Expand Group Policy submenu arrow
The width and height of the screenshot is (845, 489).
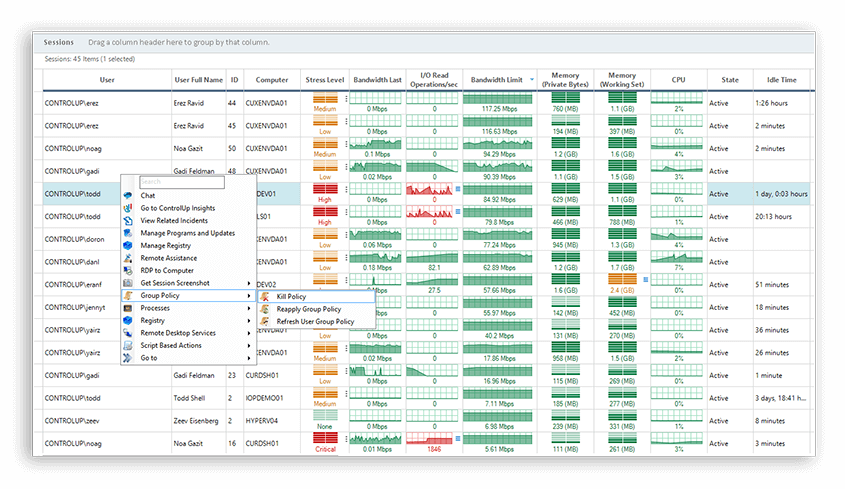249,295
